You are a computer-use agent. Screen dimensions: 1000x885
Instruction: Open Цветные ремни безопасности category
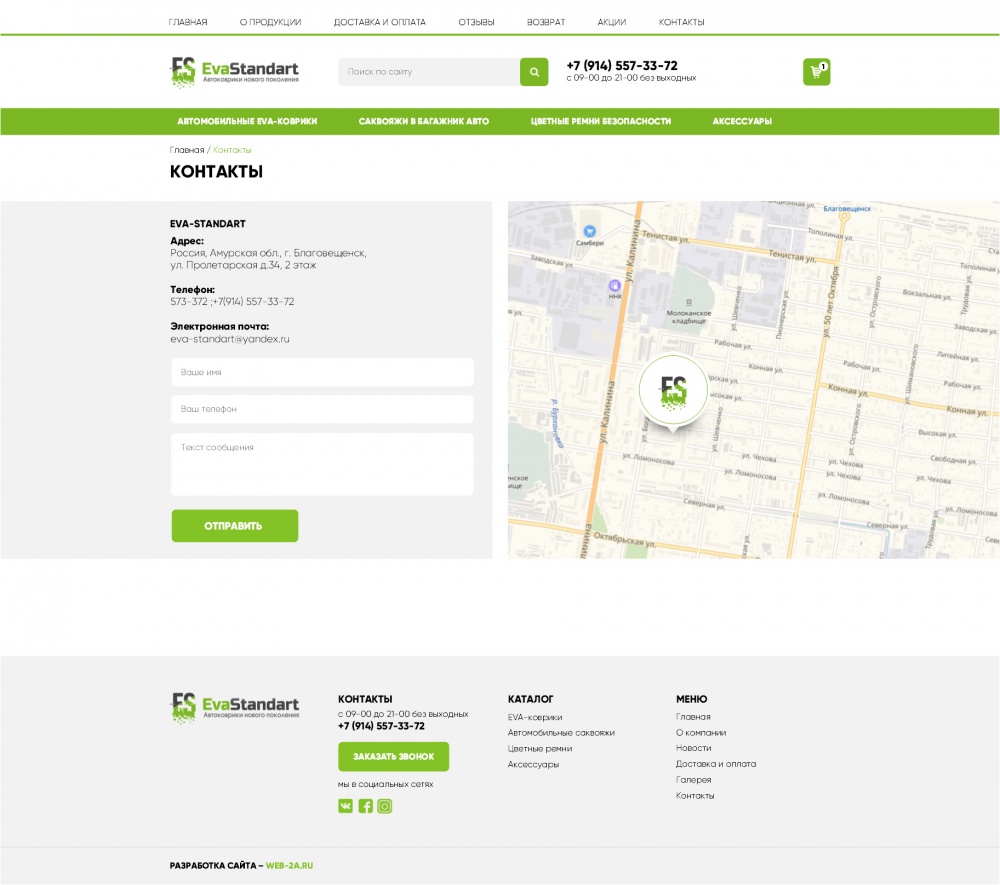[600, 121]
